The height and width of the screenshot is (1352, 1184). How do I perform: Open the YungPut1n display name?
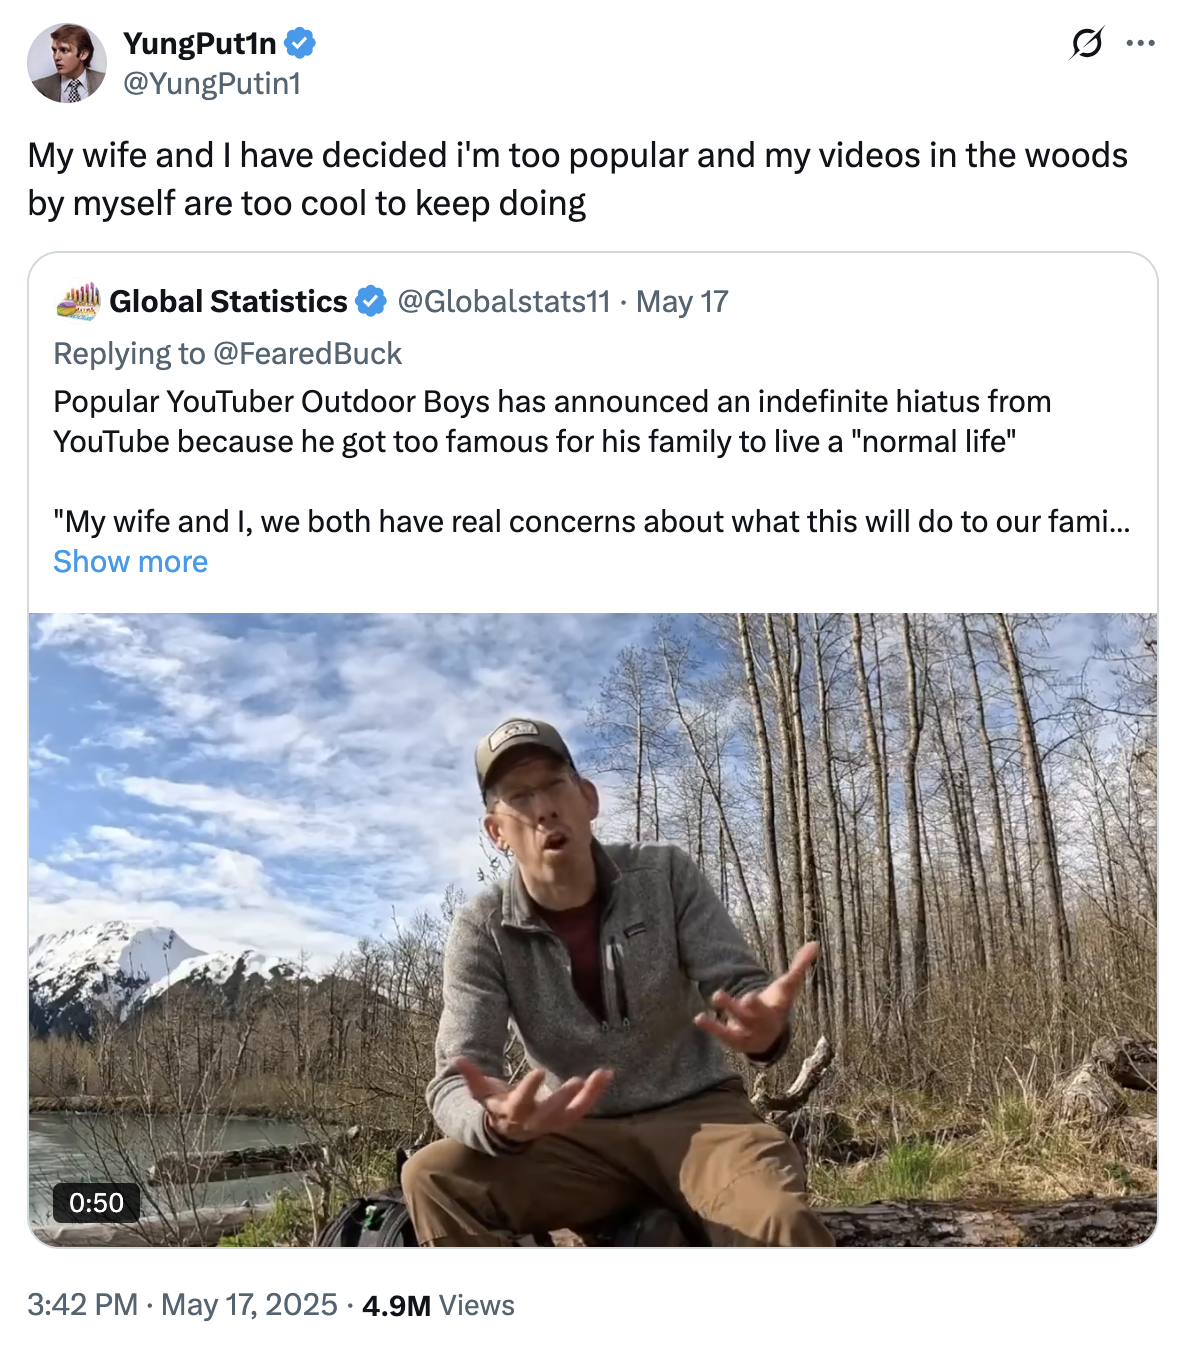pos(200,43)
